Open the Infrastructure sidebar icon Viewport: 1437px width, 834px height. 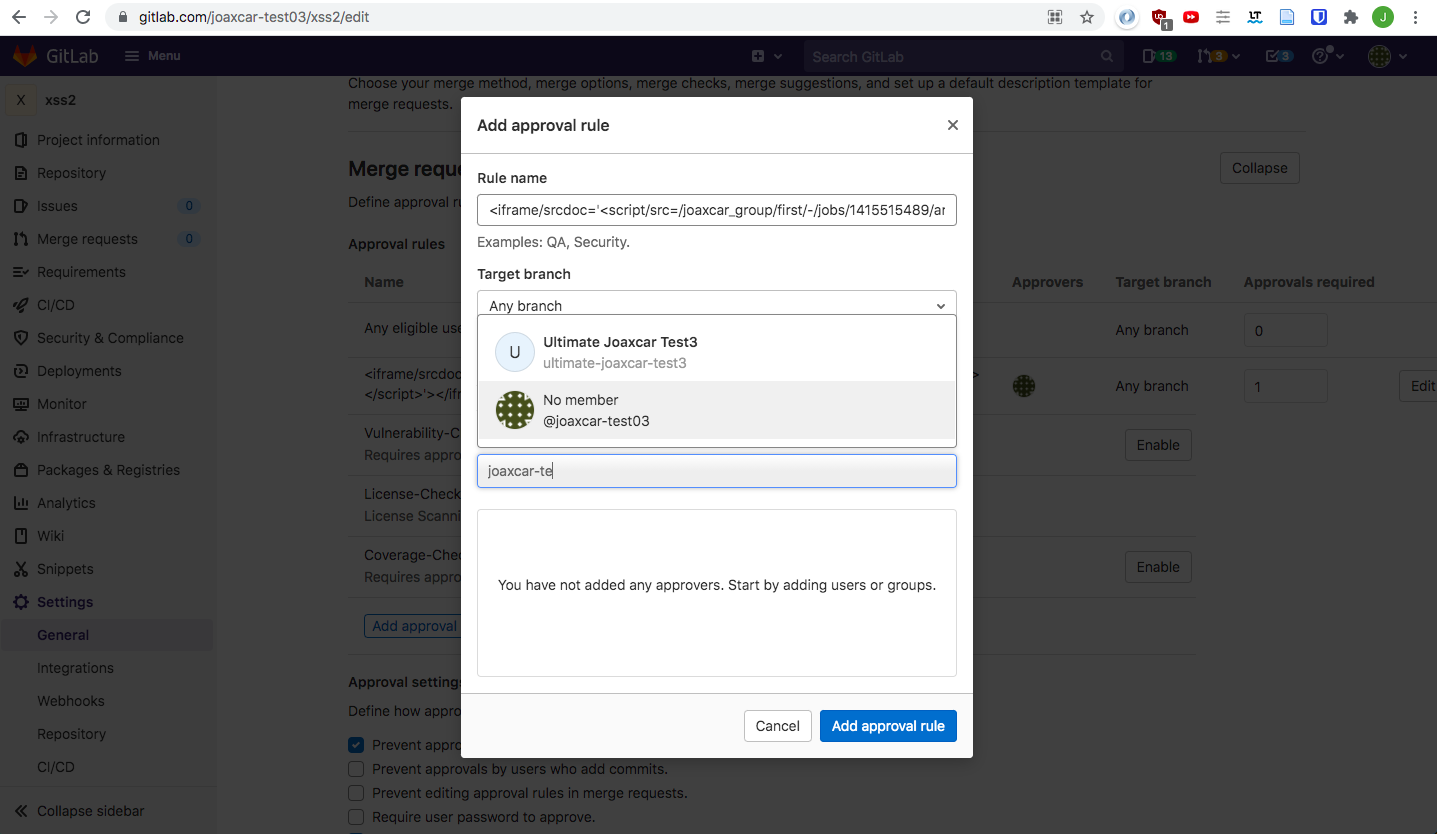pos(20,437)
